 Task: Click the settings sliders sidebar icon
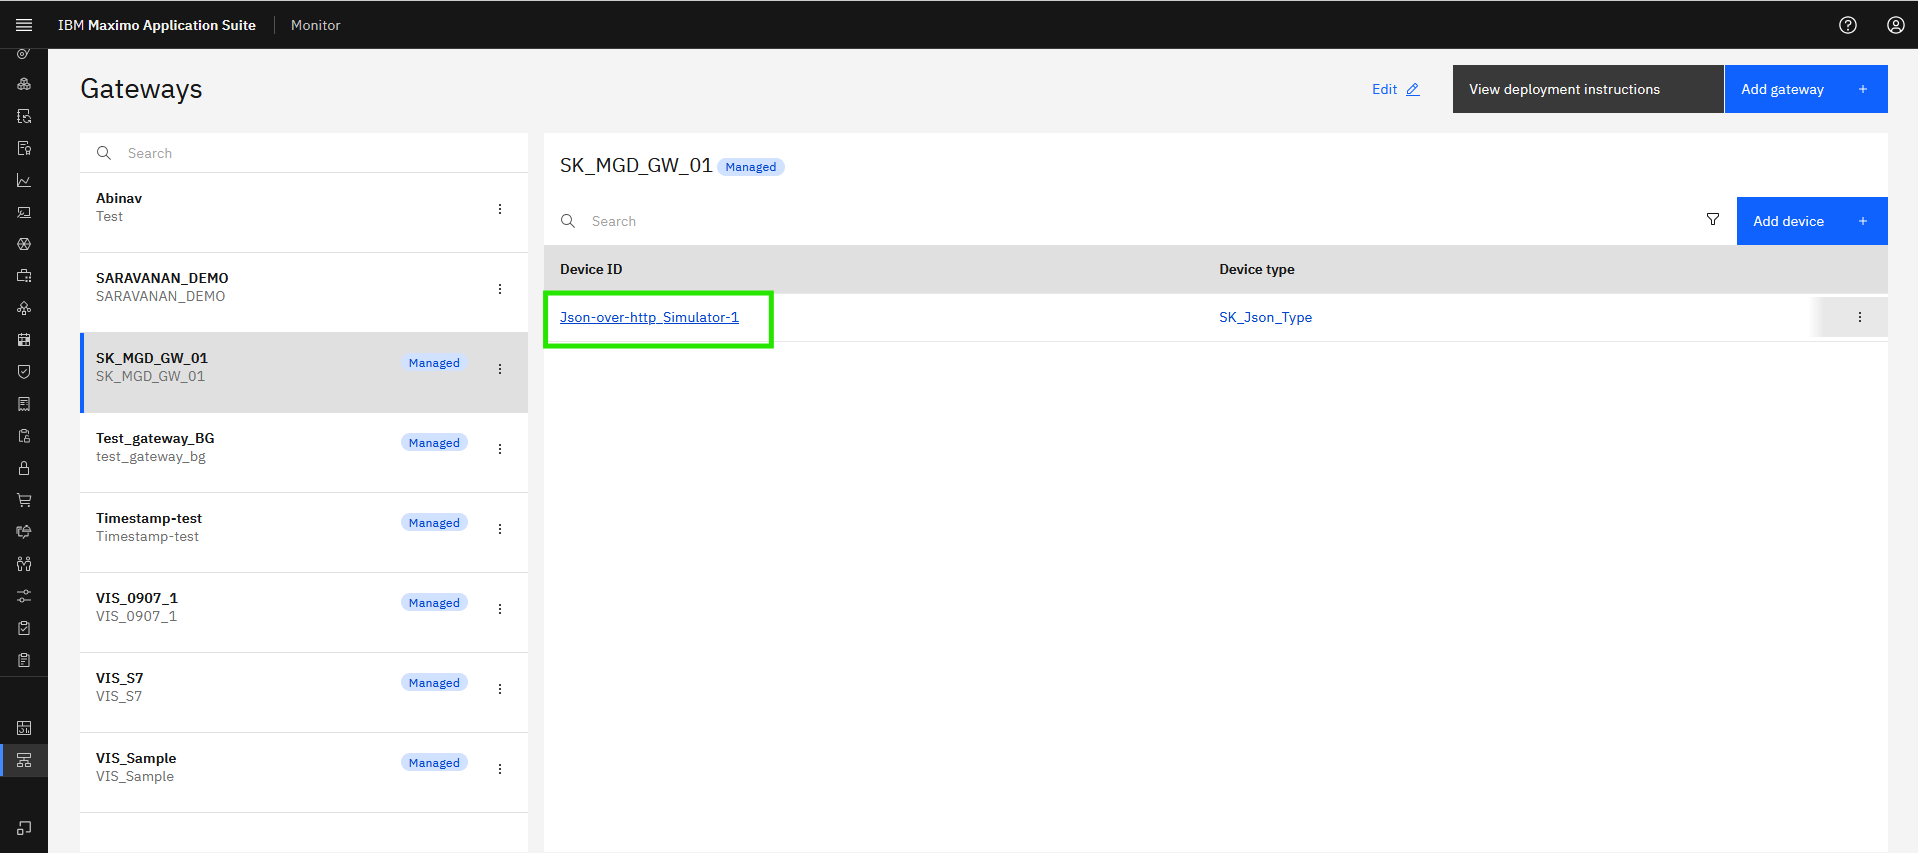tap(24, 596)
